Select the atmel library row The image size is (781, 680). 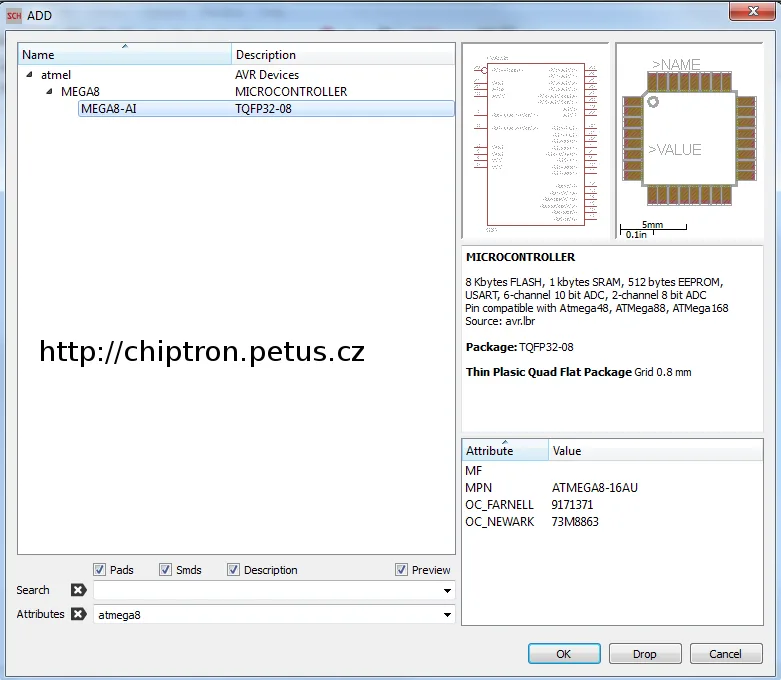click(237, 75)
